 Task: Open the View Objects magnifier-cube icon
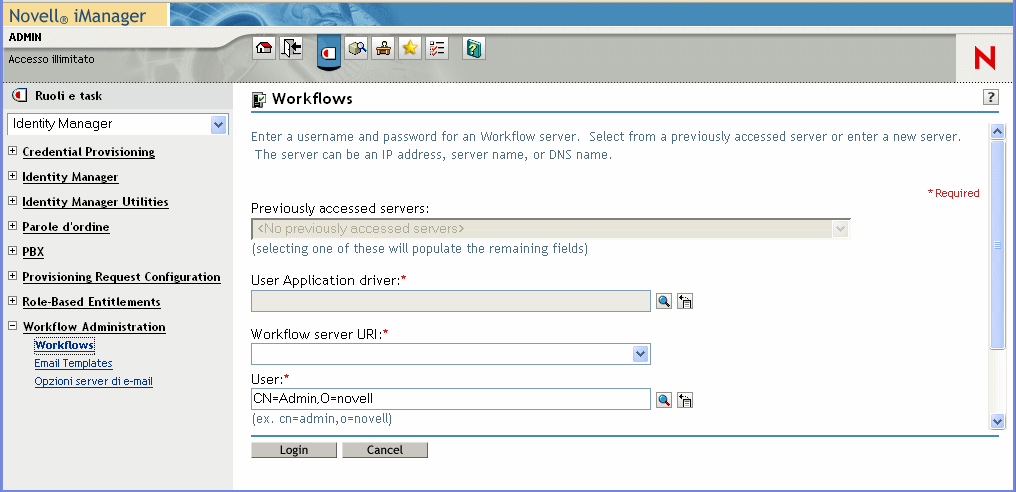(x=356, y=48)
